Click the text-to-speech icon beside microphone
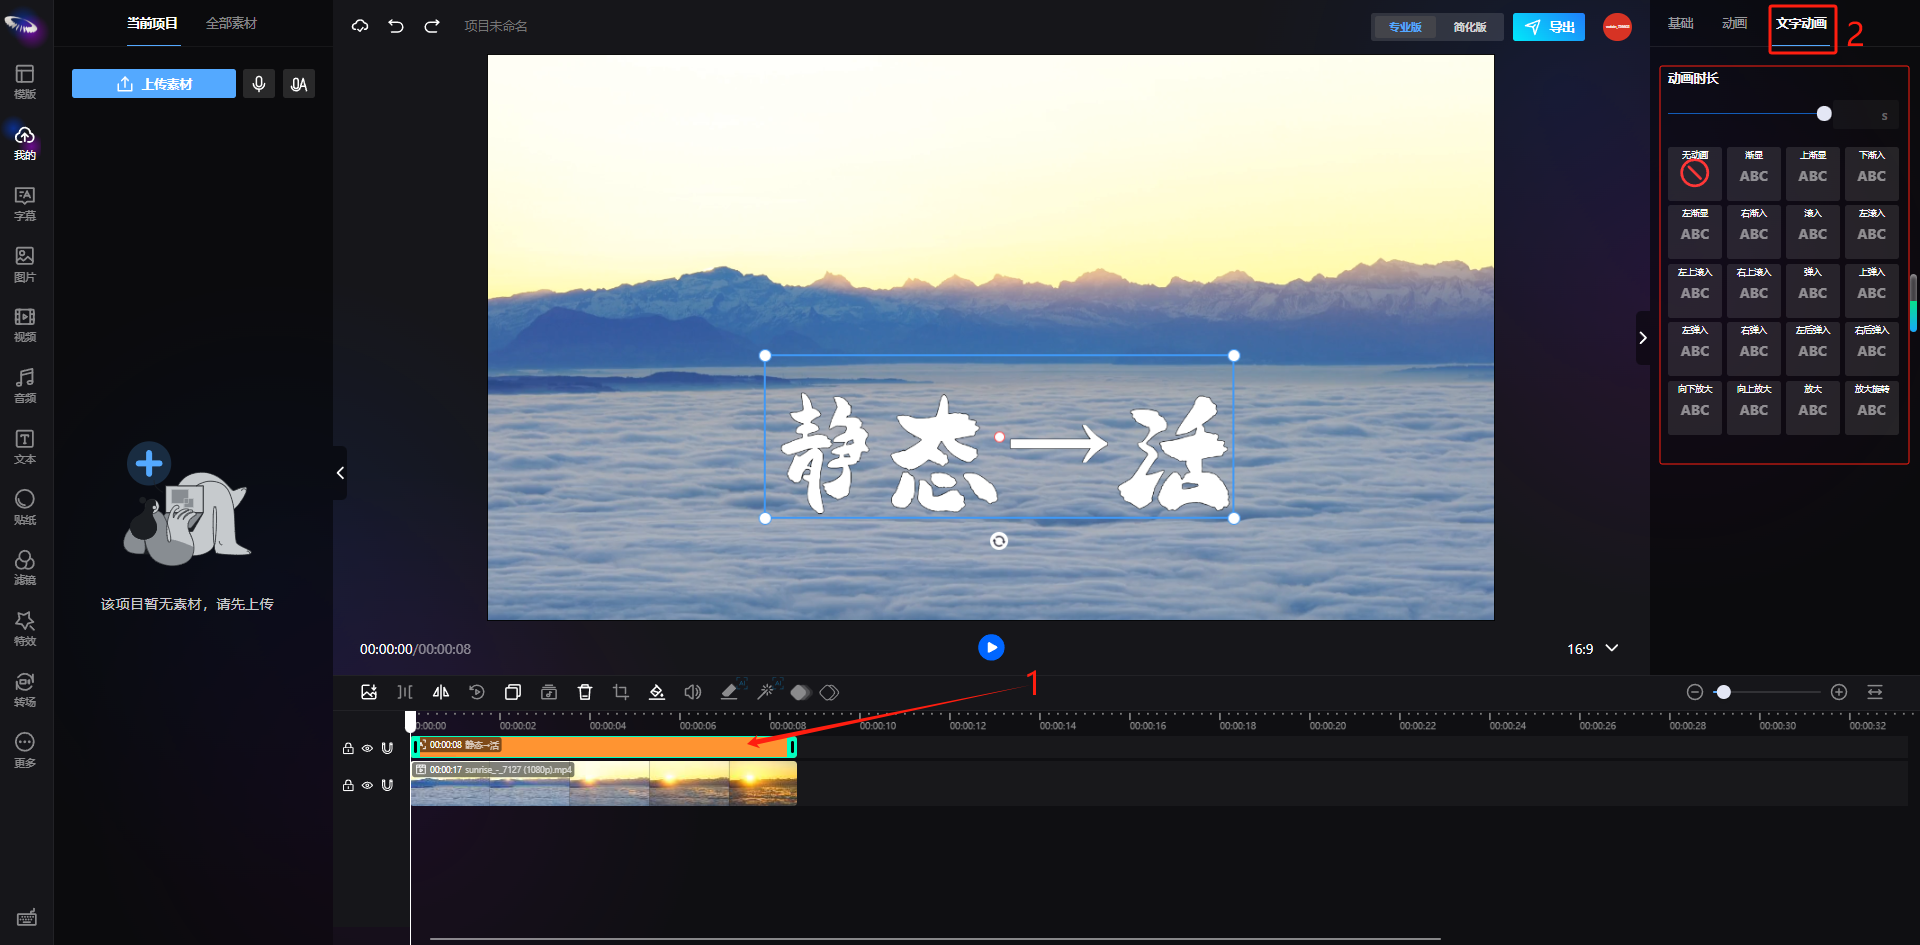Screen dimensions: 1920x945 pyautogui.click(x=299, y=84)
